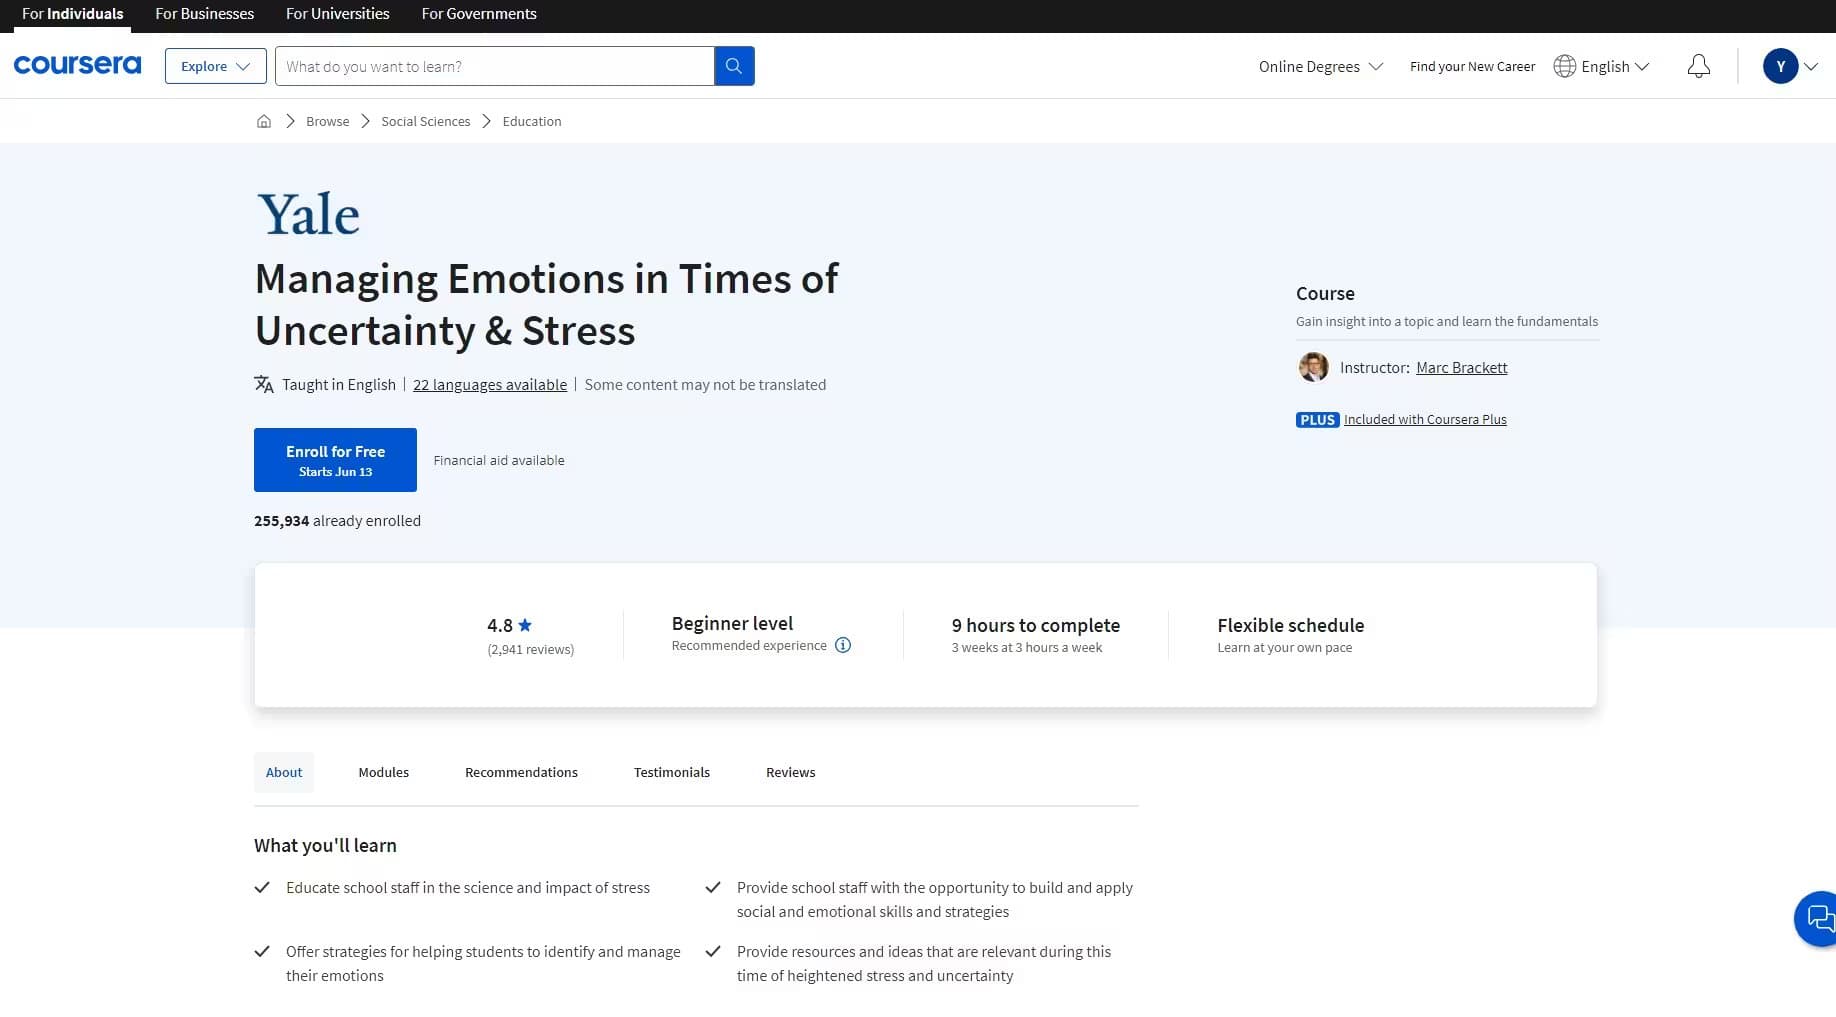
Task: Click the Some content may not be translated text
Action: 705,385
